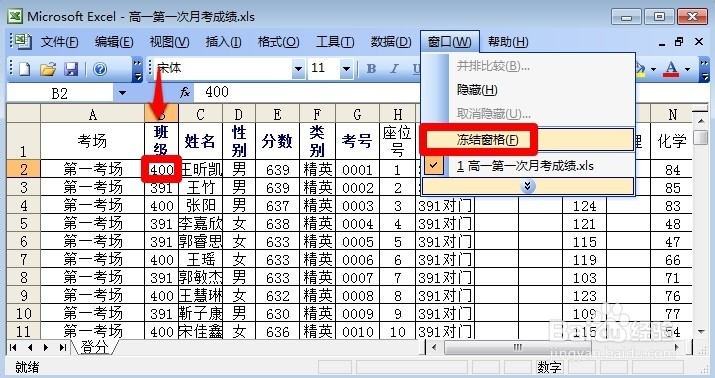This screenshot has width=715, height=378.
Task: Select column N header
Action: click(x=673, y=114)
